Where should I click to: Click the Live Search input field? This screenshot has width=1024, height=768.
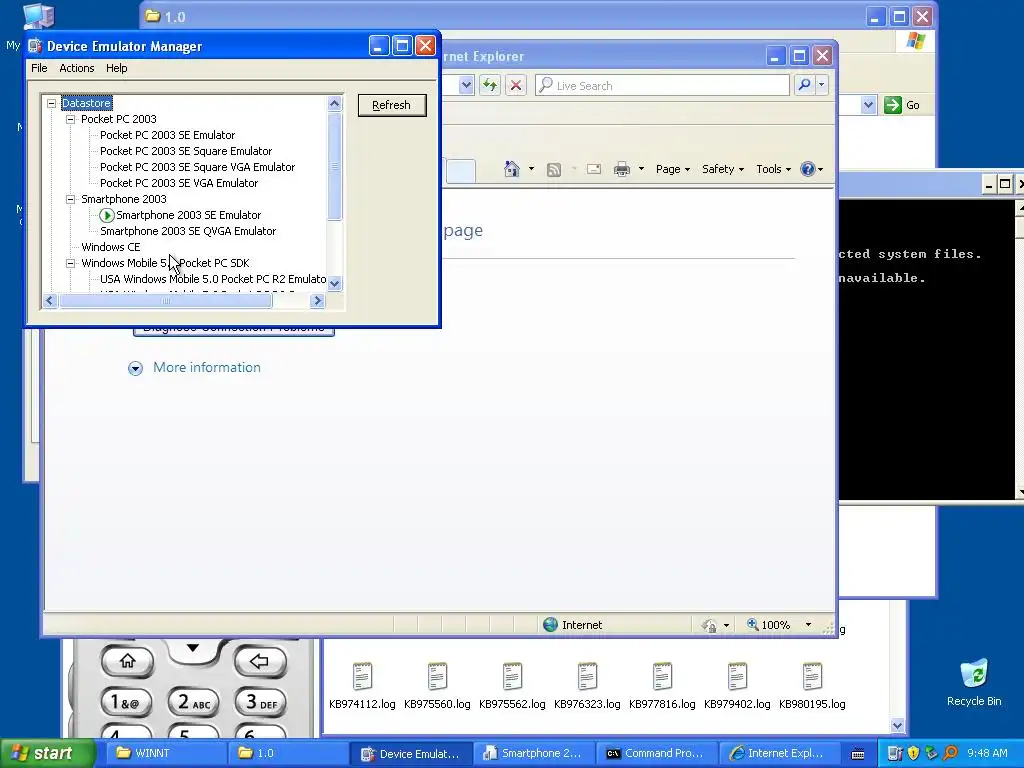coord(662,85)
